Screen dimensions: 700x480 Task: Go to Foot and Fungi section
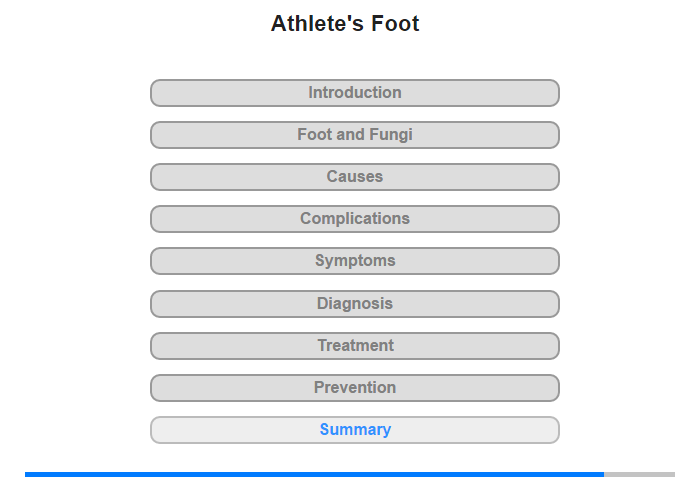pos(355,135)
